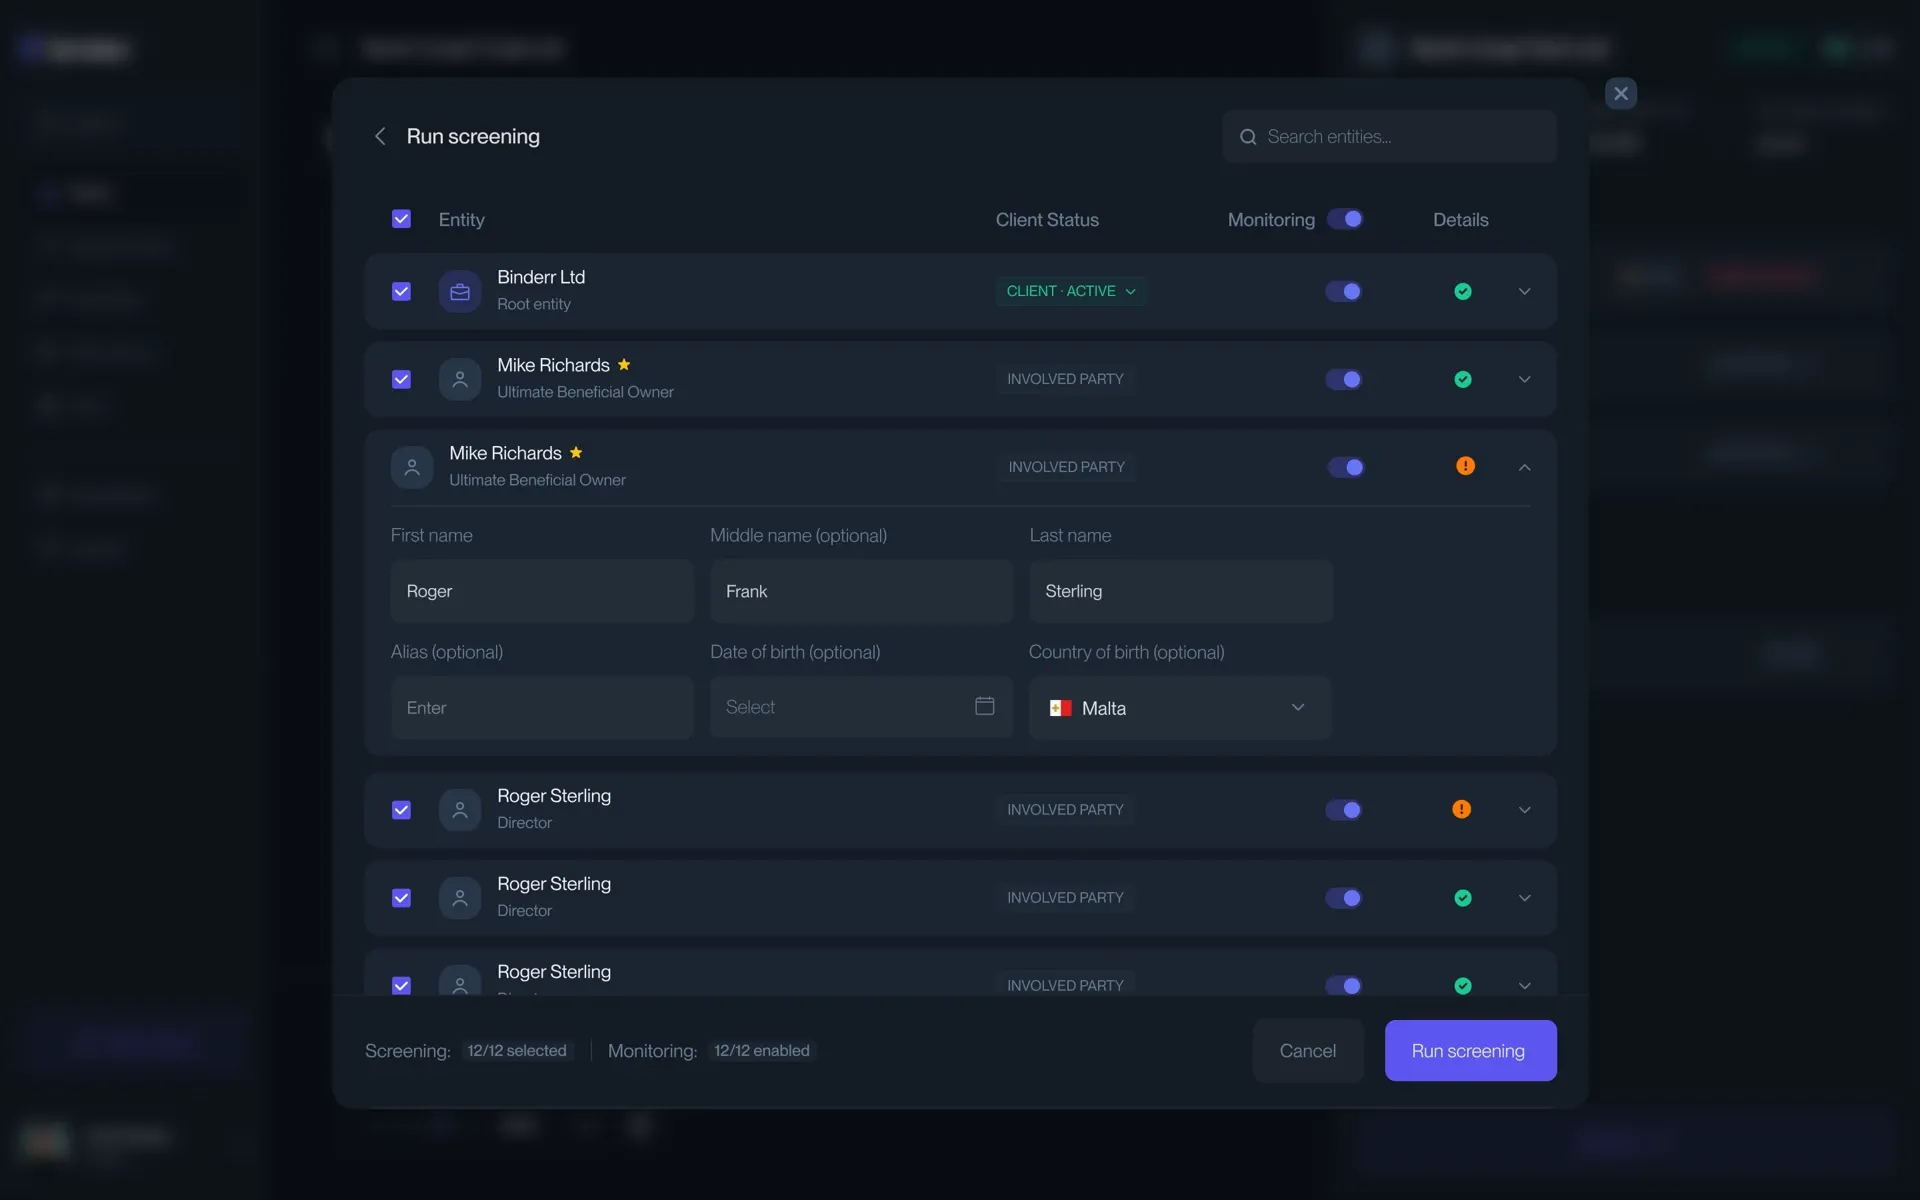The image size is (1920, 1200).
Task: Click the Alias input field
Action: (542, 708)
